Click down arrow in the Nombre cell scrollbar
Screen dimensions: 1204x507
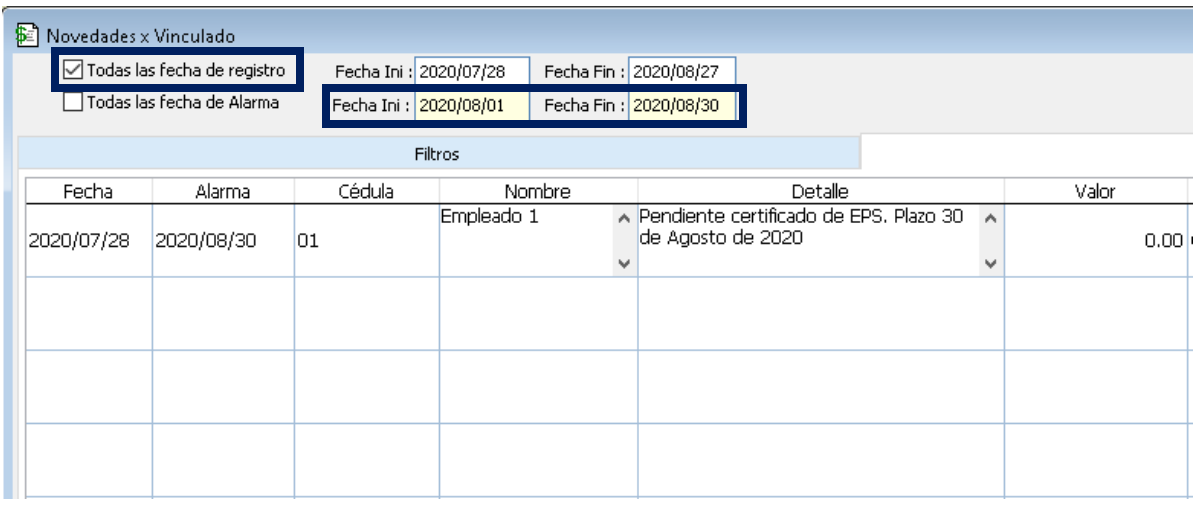point(624,264)
